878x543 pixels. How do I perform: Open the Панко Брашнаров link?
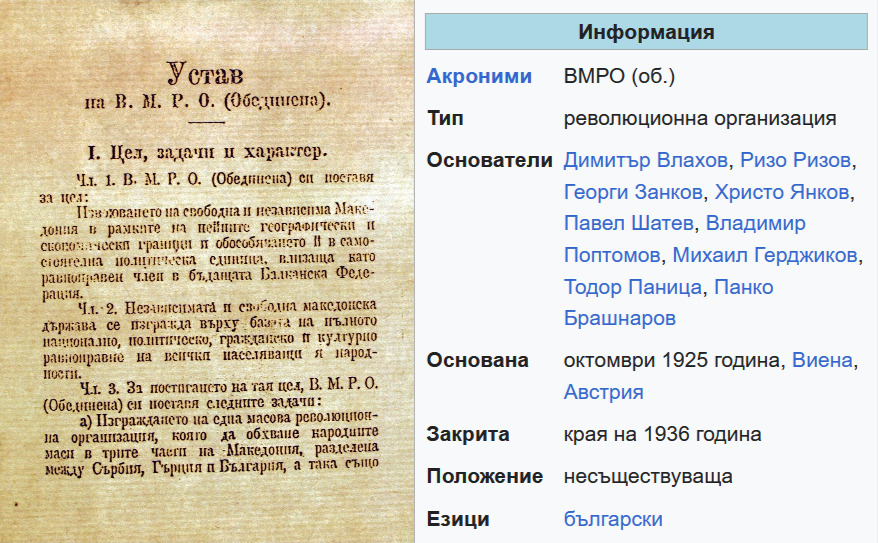click(x=669, y=303)
